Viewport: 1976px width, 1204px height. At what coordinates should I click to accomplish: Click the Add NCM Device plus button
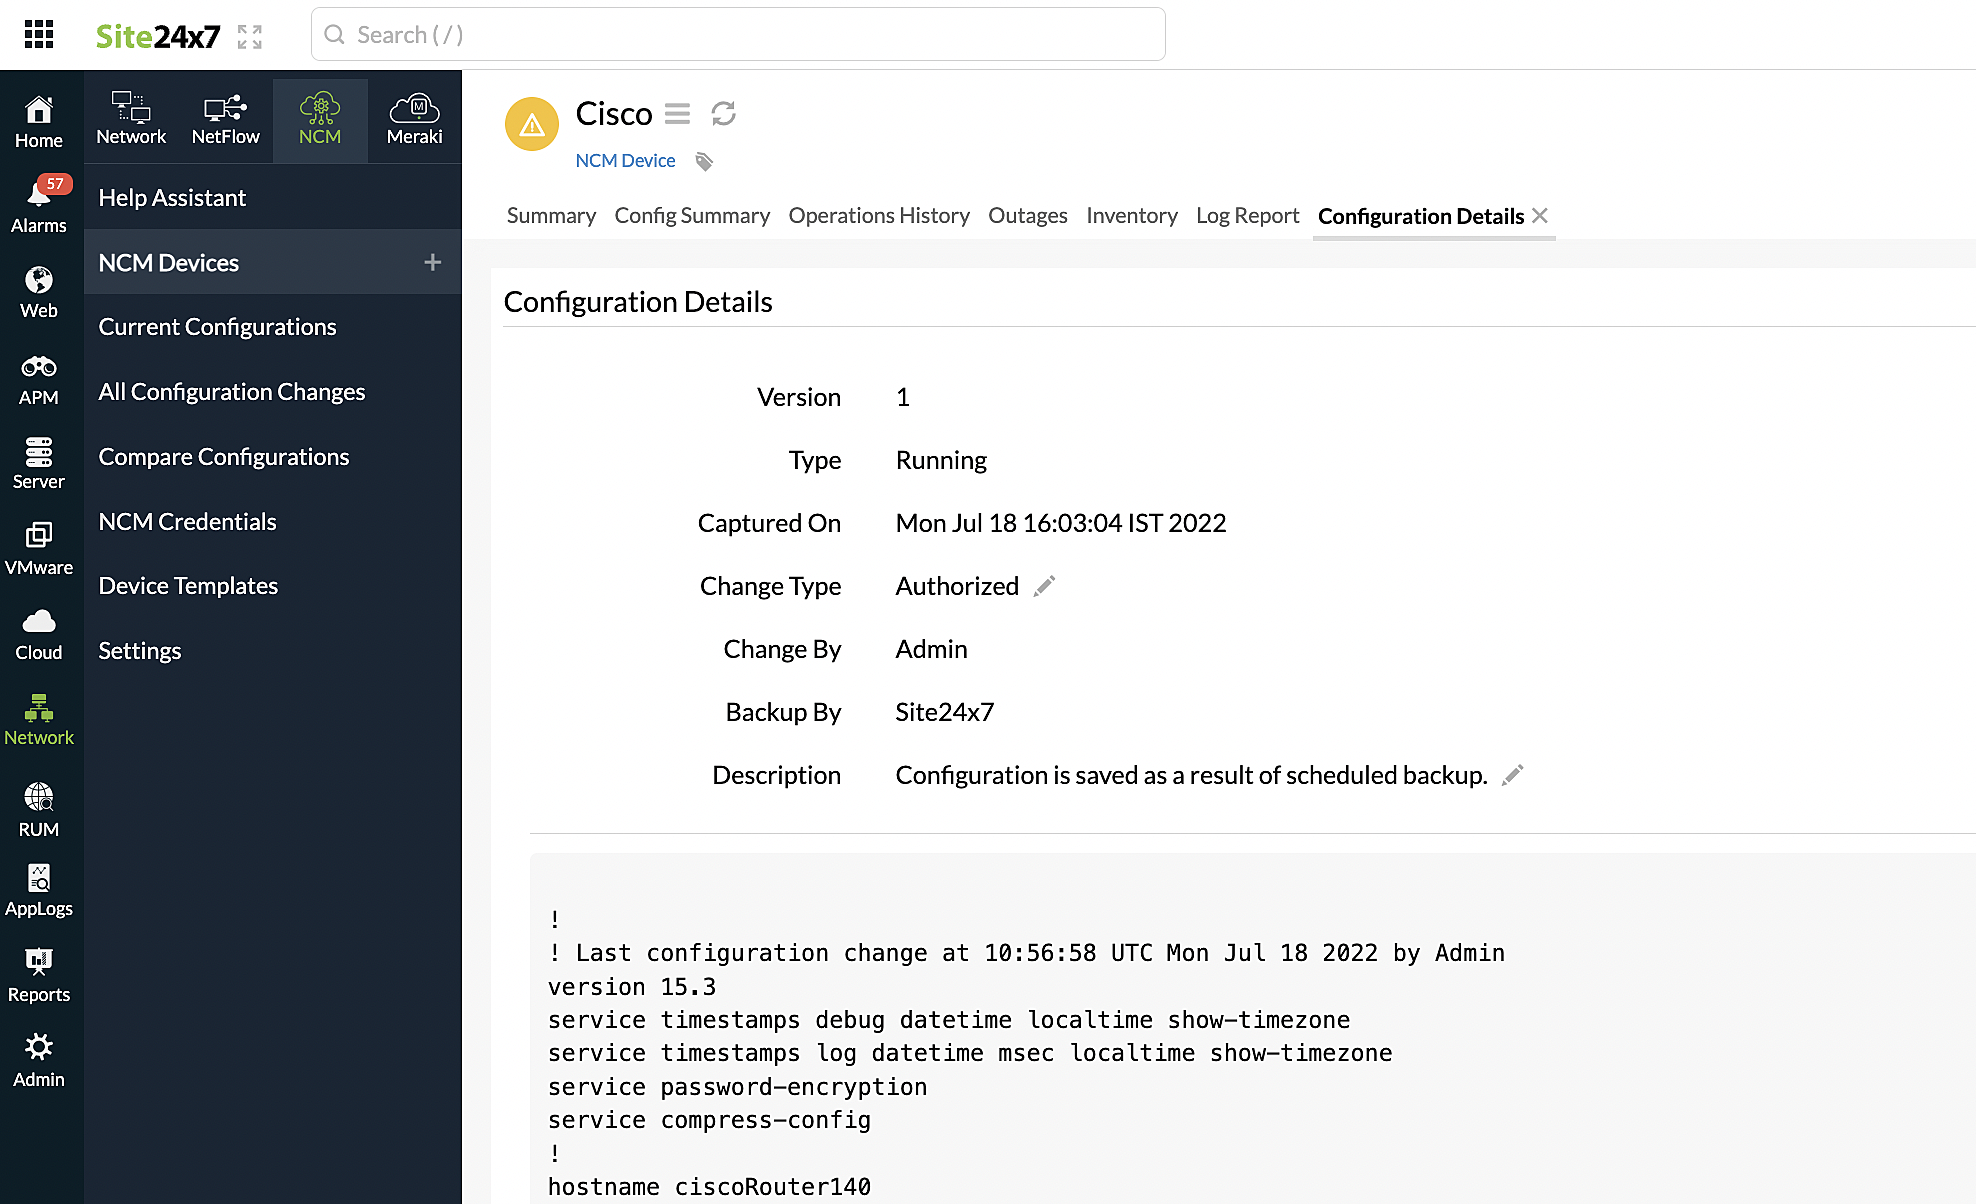[433, 261]
